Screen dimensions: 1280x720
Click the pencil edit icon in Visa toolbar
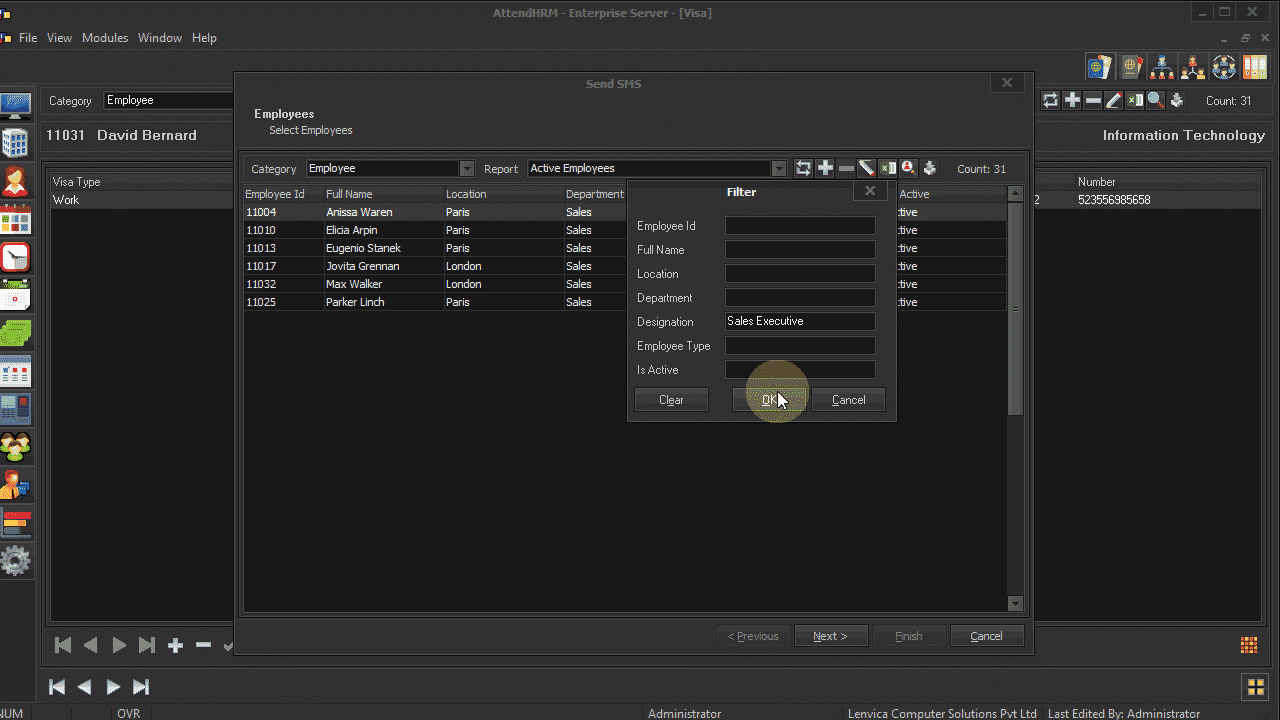click(1114, 100)
